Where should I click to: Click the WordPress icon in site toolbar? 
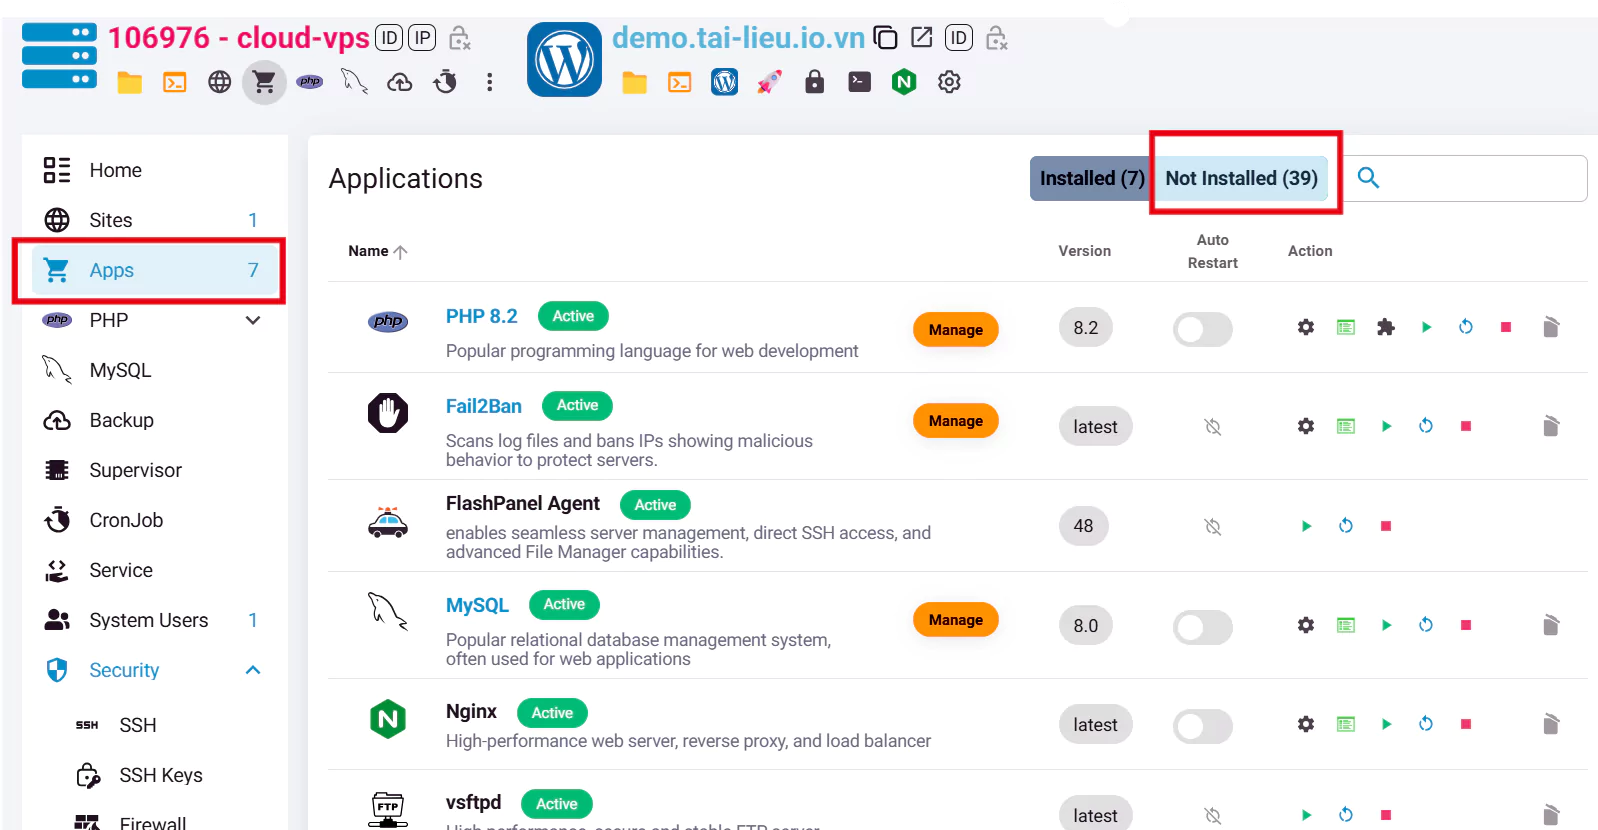[x=724, y=82]
